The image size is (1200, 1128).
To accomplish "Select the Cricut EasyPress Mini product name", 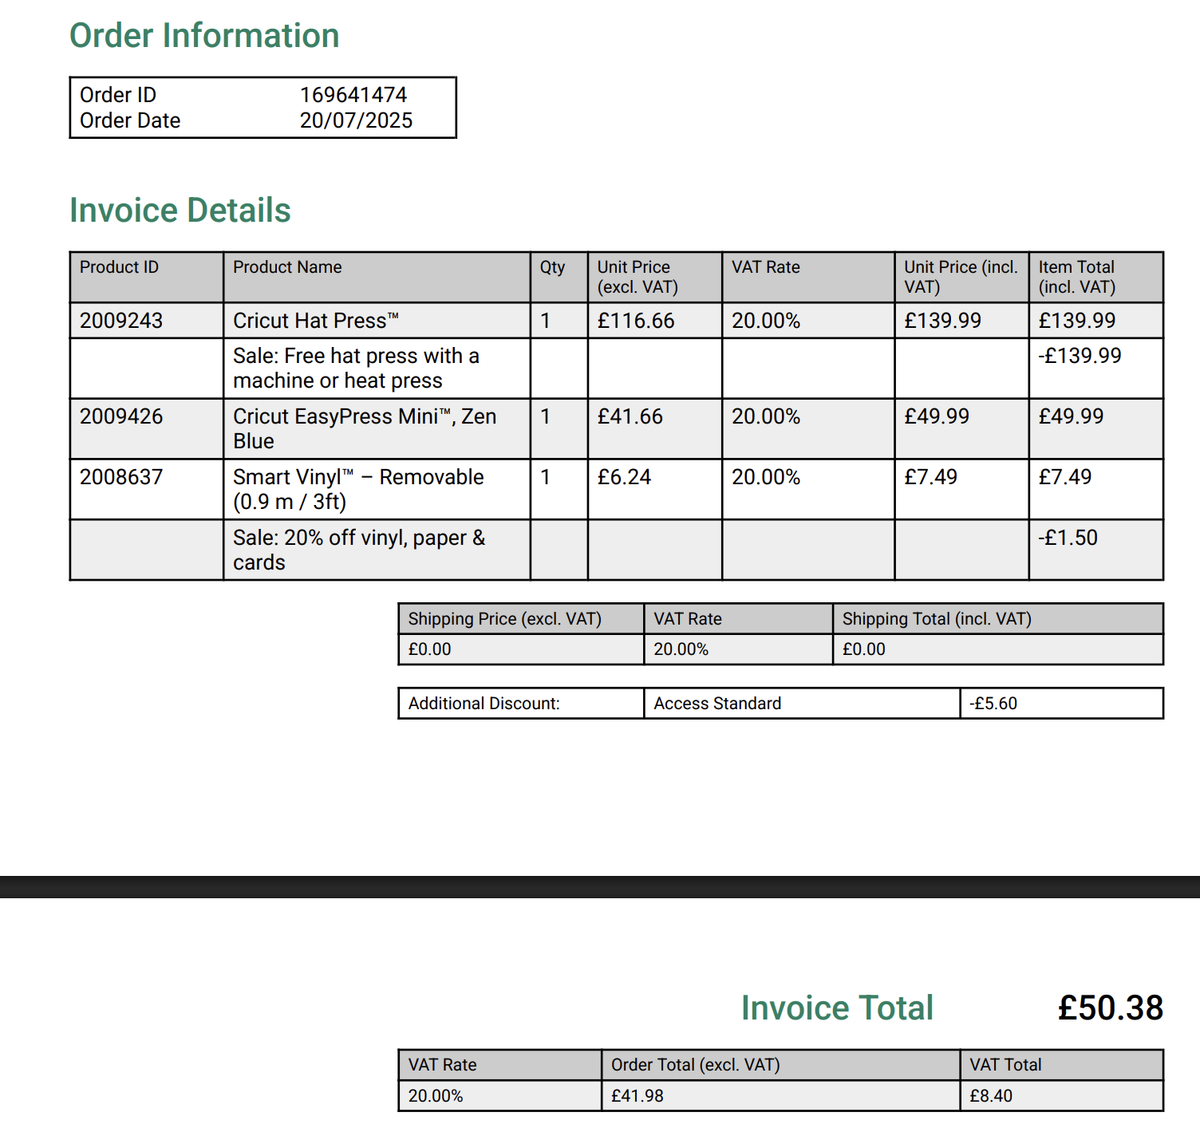I will coord(365,429).
